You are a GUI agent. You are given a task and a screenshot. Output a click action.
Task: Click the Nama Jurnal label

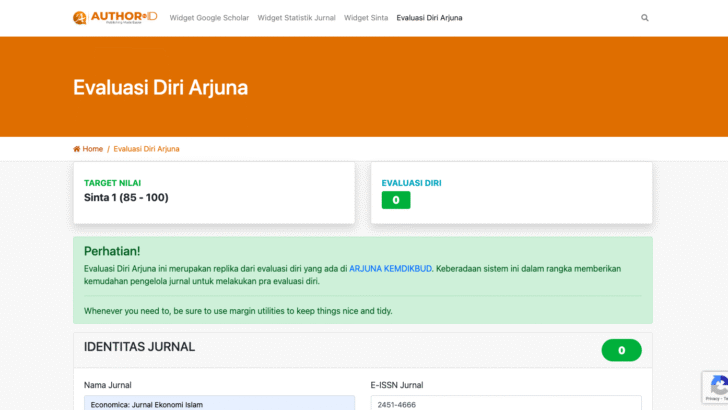pos(108,385)
